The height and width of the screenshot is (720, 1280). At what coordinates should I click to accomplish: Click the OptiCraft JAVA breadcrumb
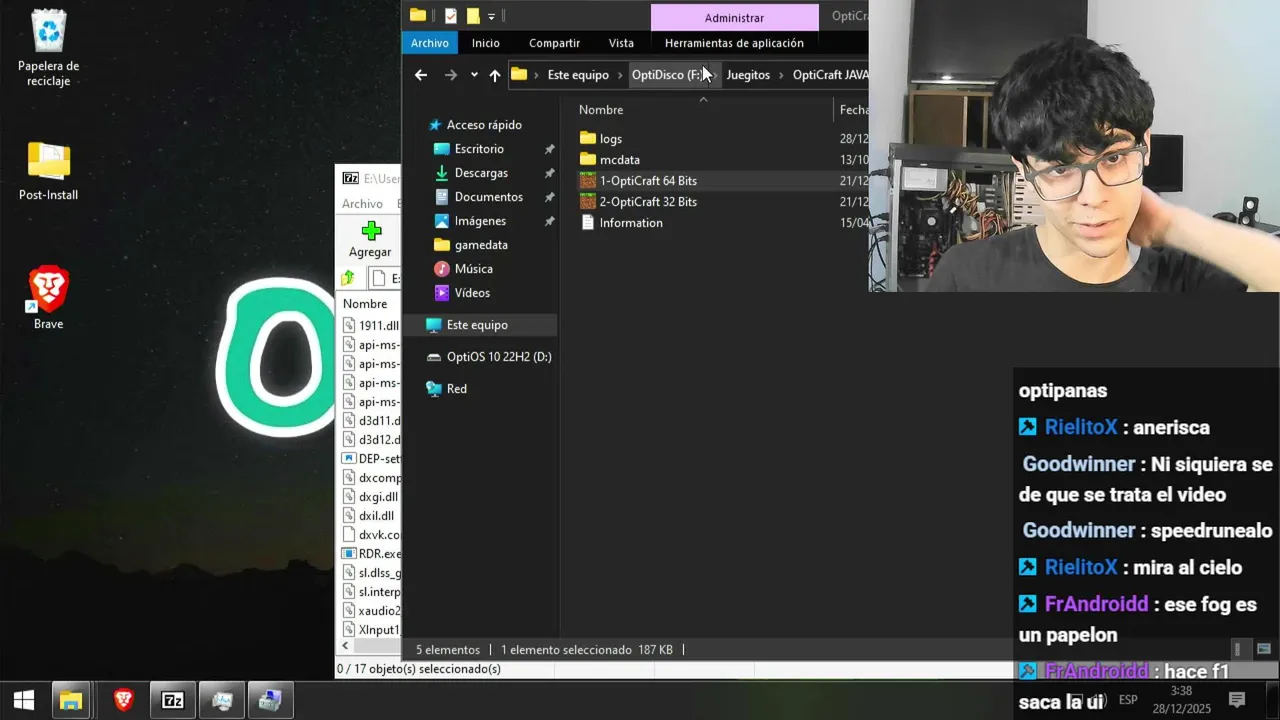click(x=830, y=75)
